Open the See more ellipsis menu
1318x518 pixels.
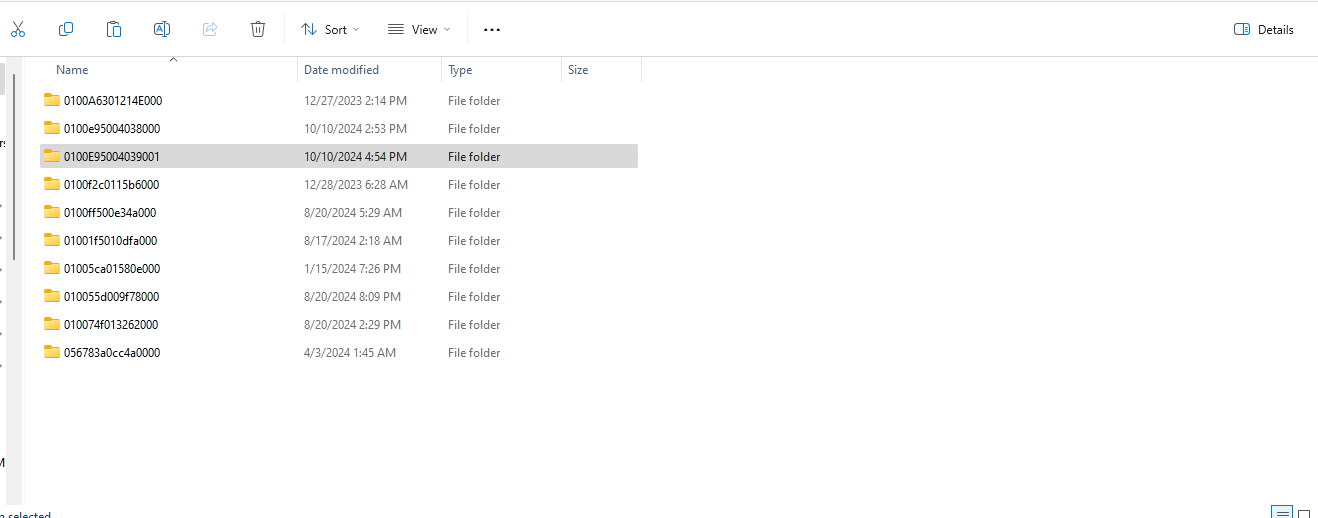pos(491,30)
